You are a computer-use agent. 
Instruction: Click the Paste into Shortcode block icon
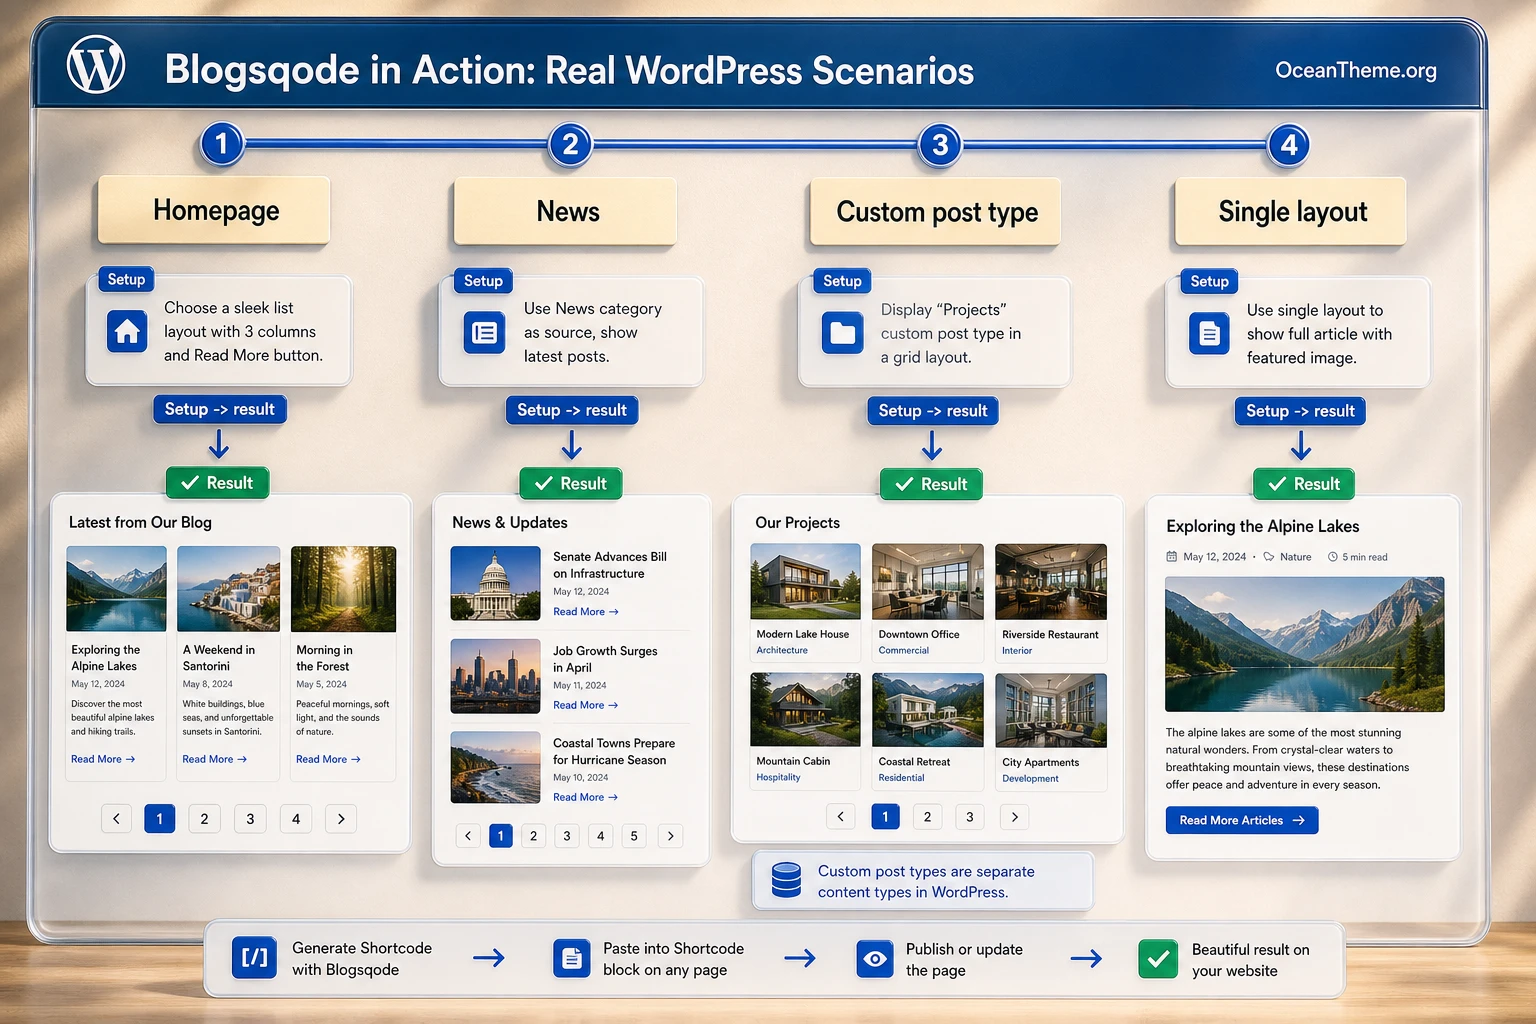click(x=572, y=958)
